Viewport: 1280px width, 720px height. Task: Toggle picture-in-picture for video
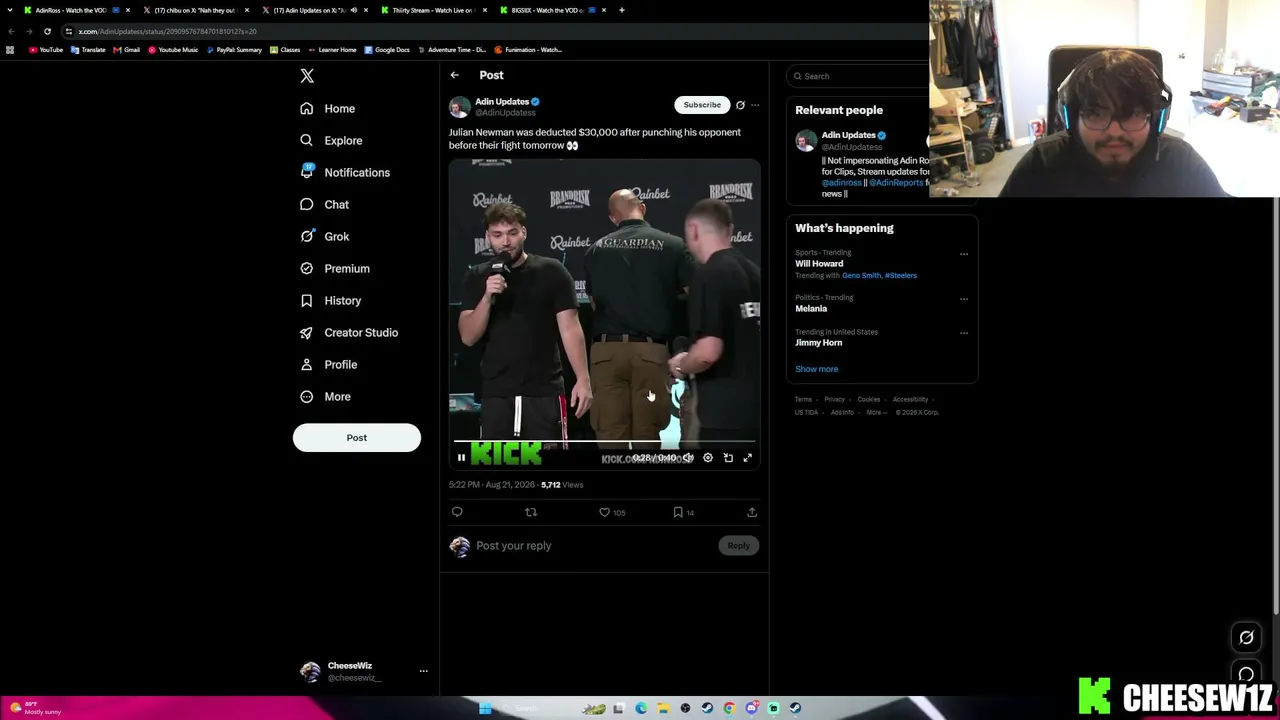coord(728,458)
